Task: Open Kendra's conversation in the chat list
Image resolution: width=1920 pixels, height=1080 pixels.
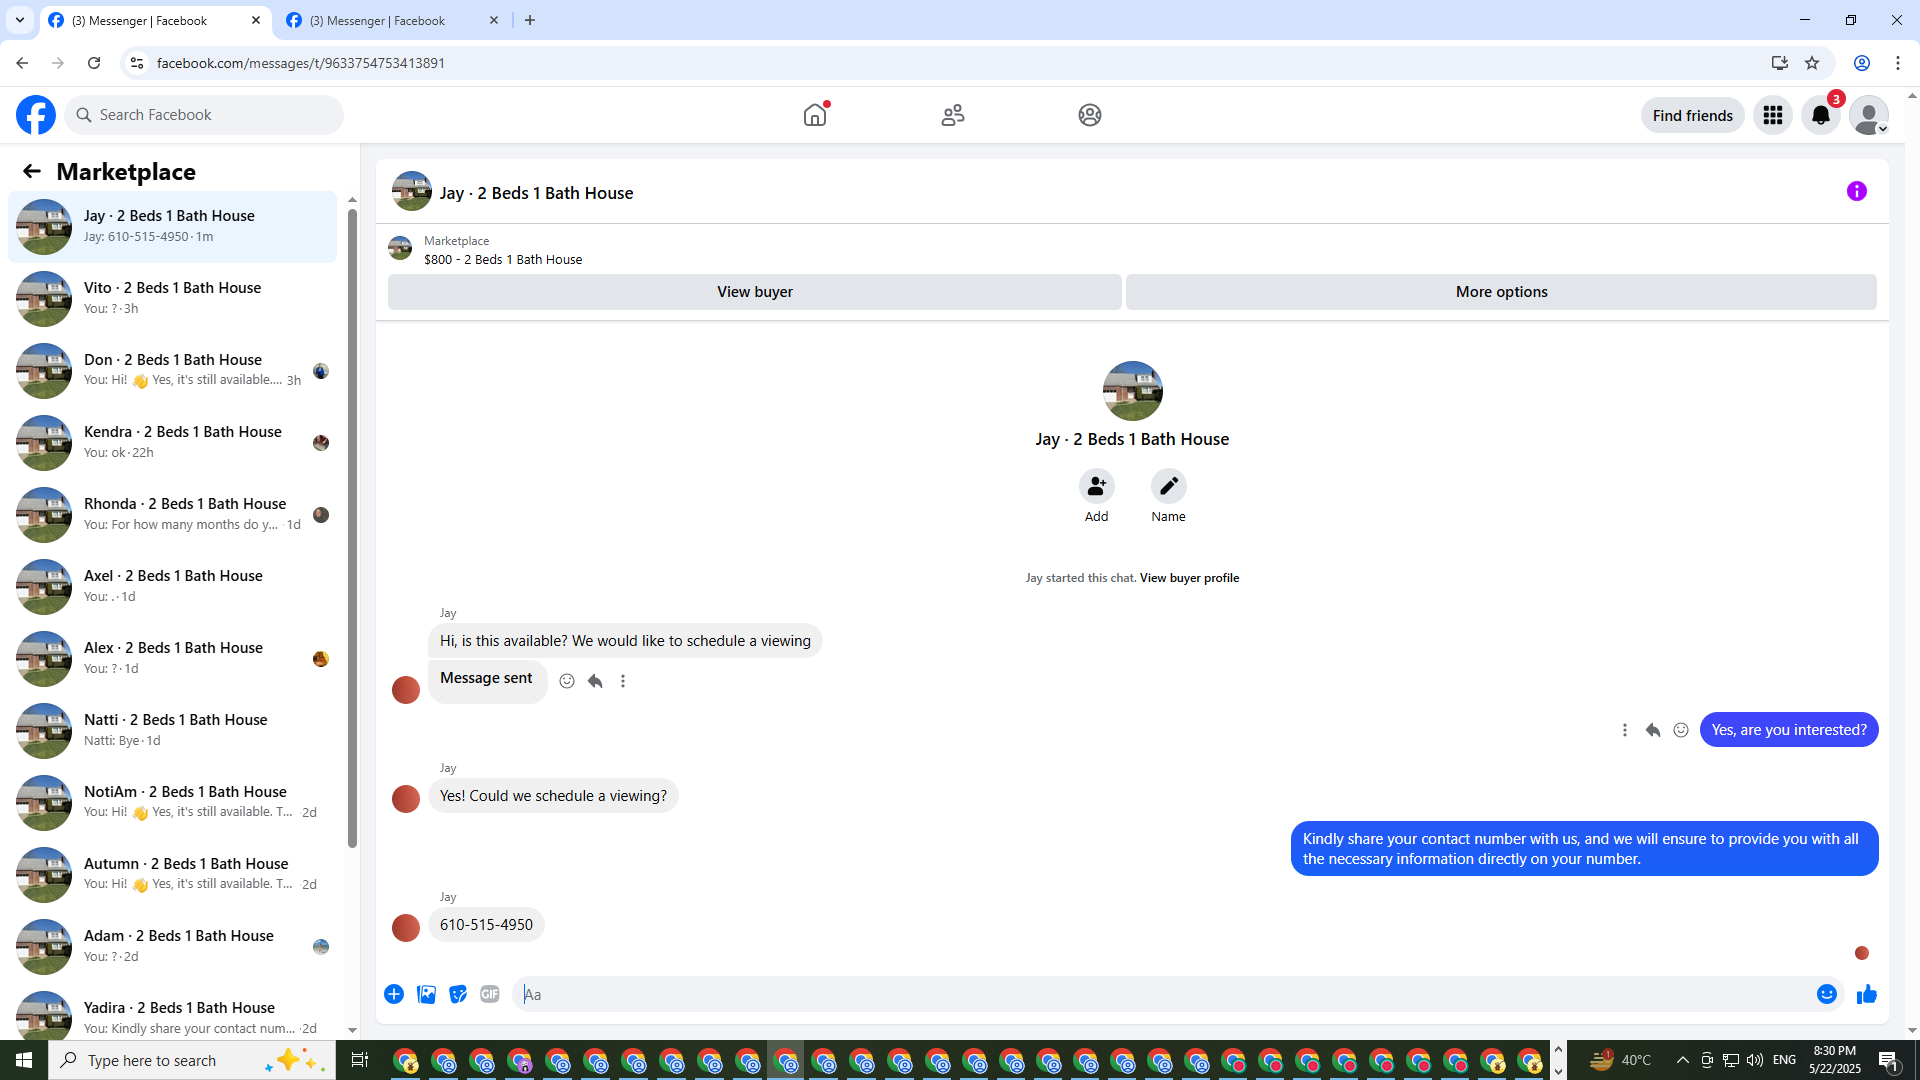Action: pyautogui.click(x=173, y=443)
